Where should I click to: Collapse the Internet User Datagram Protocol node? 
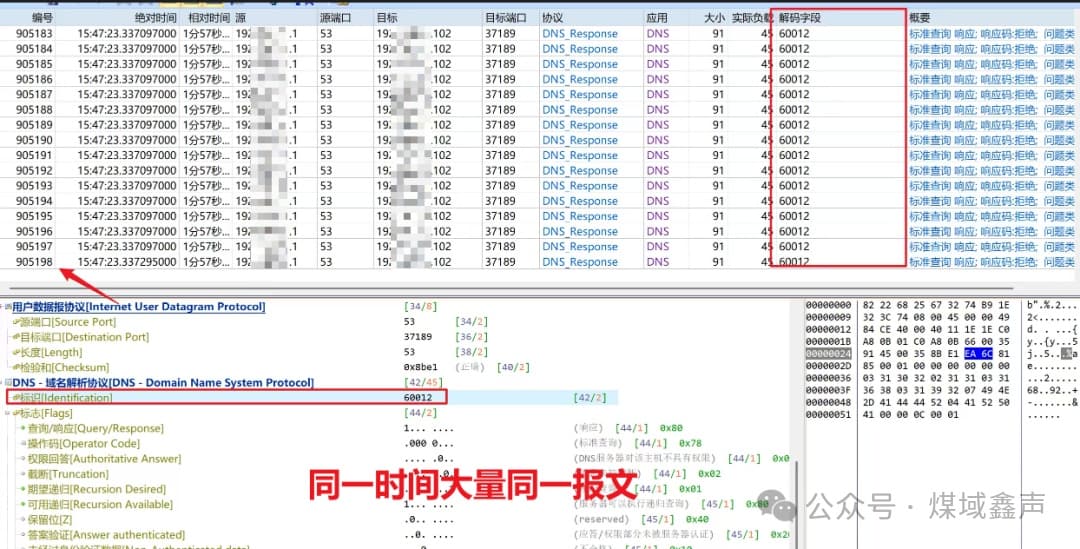click(x=6, y=307)
